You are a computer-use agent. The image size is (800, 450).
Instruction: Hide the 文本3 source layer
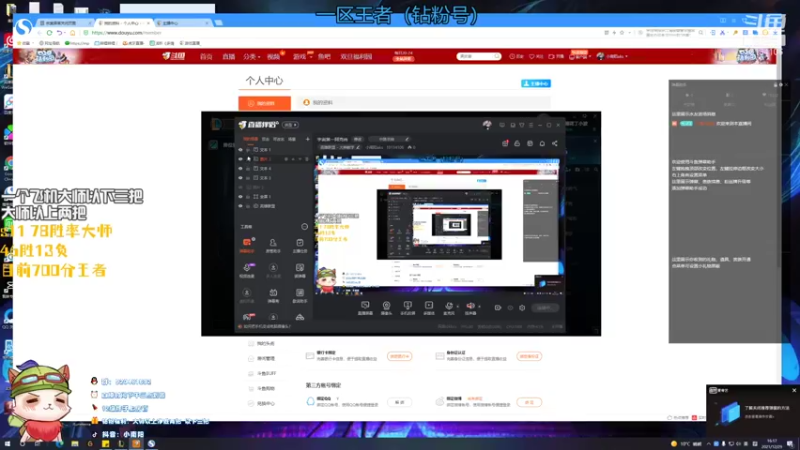[240, 178]
